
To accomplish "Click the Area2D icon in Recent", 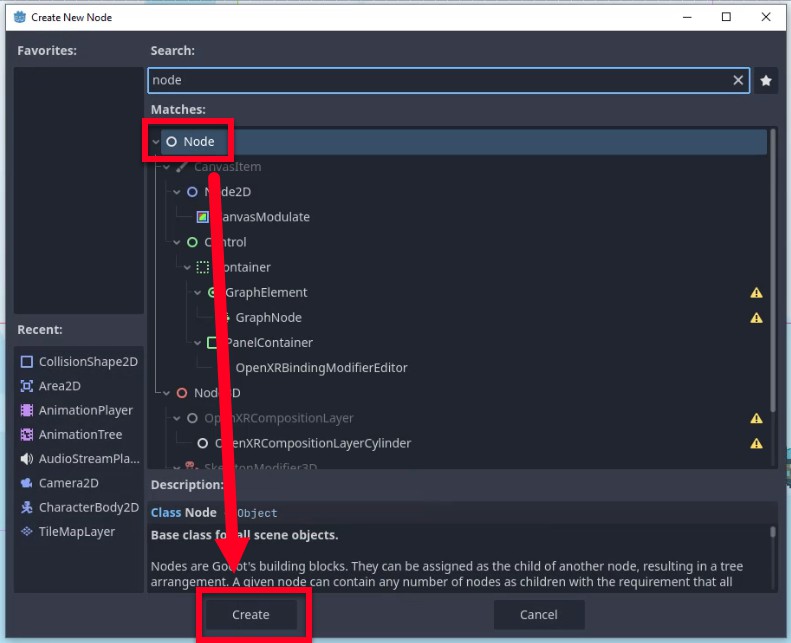I will click(x=27, y=386).
